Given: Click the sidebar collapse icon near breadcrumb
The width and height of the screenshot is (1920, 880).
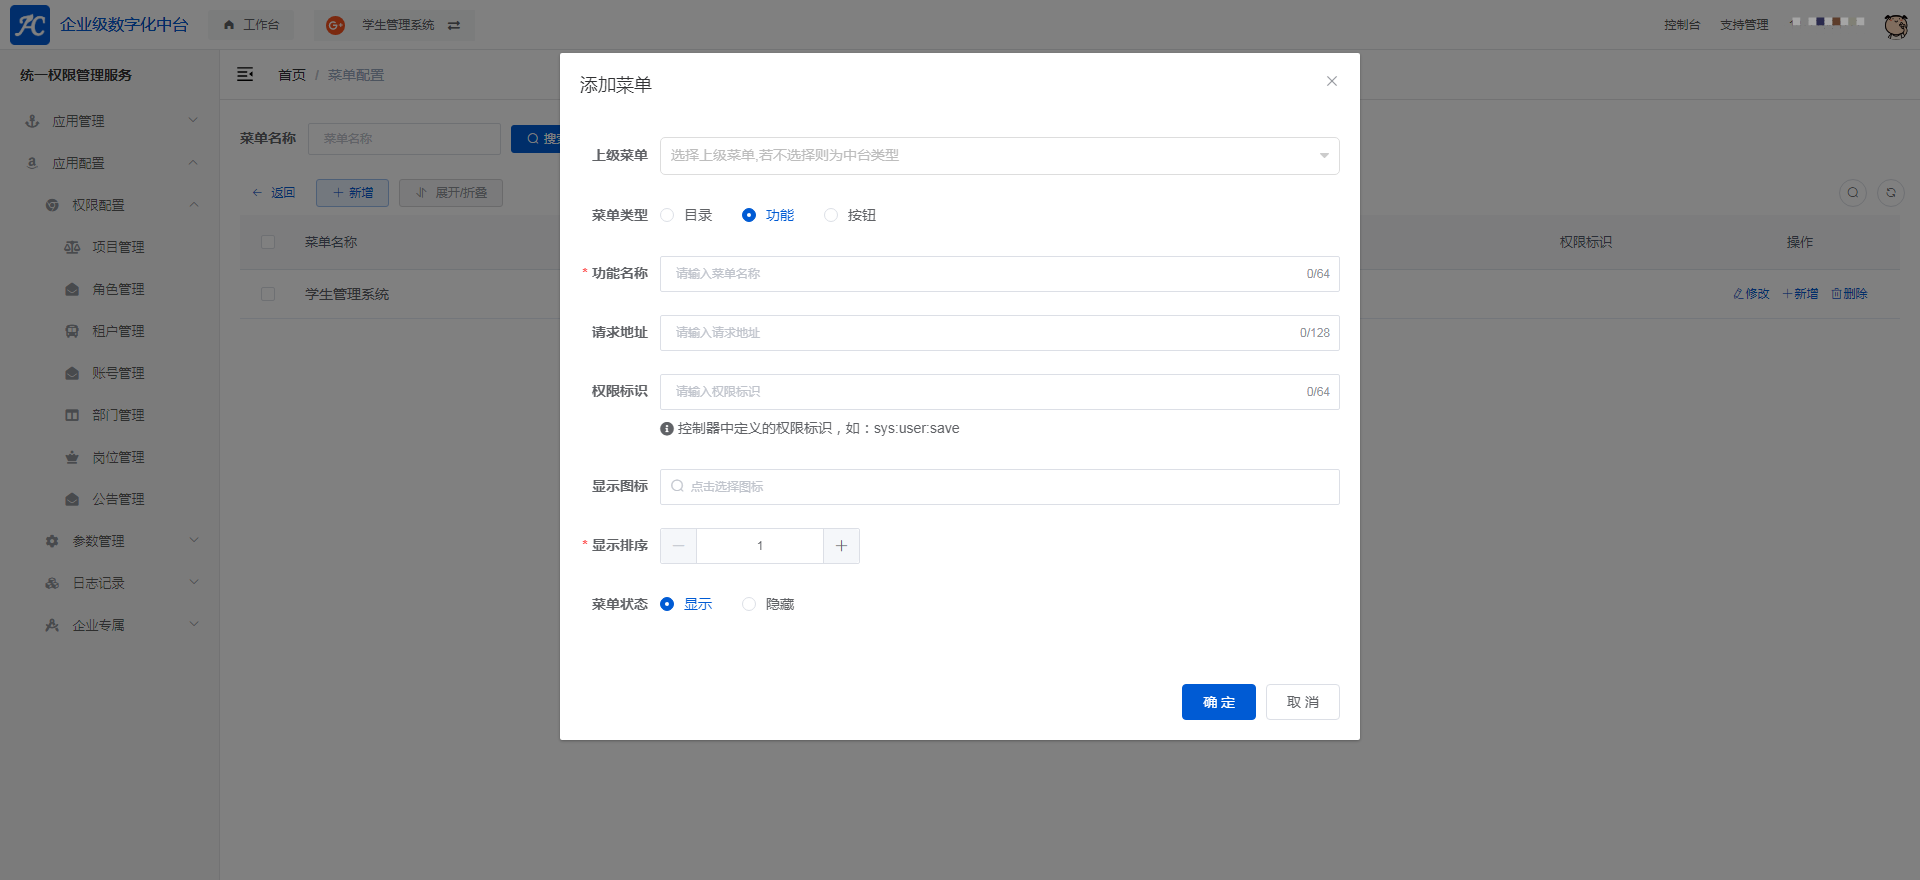Looking at the screenshot, I should pyautogui.click(x=245, y=75).
